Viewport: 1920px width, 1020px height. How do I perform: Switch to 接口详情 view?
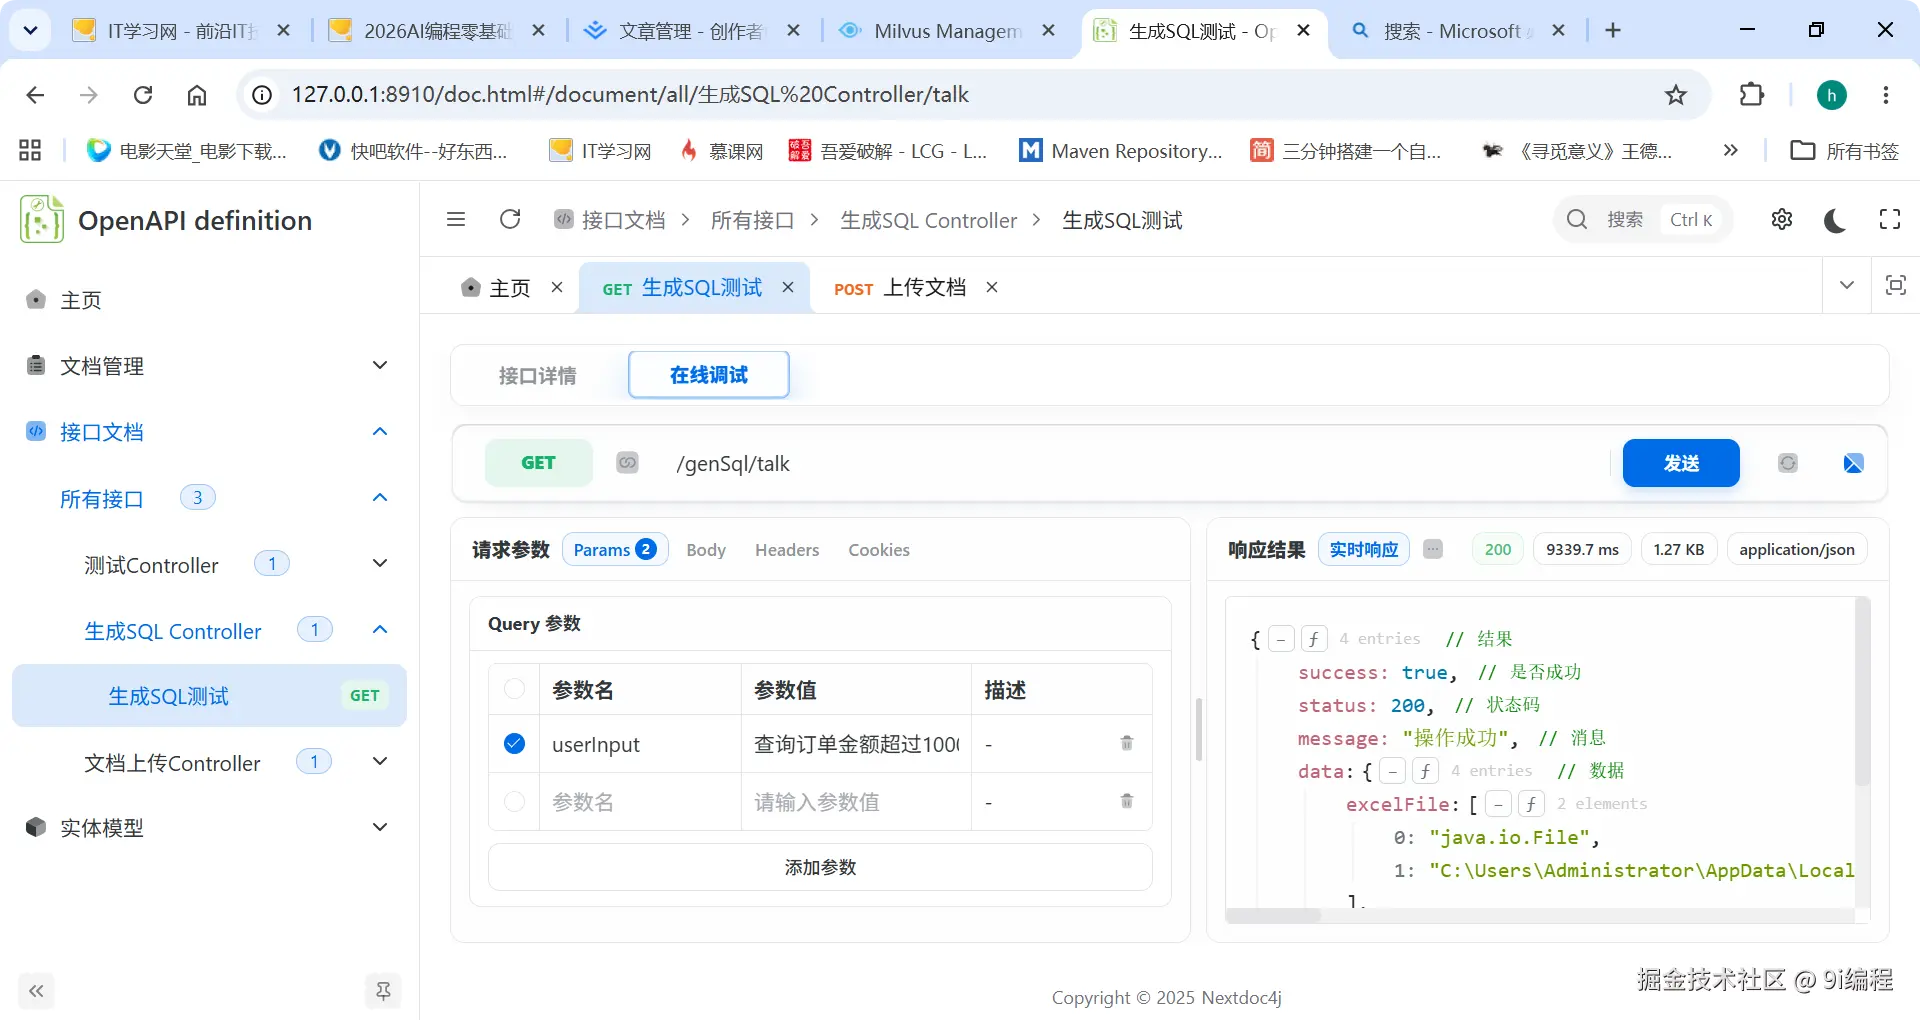pos(537,375)
